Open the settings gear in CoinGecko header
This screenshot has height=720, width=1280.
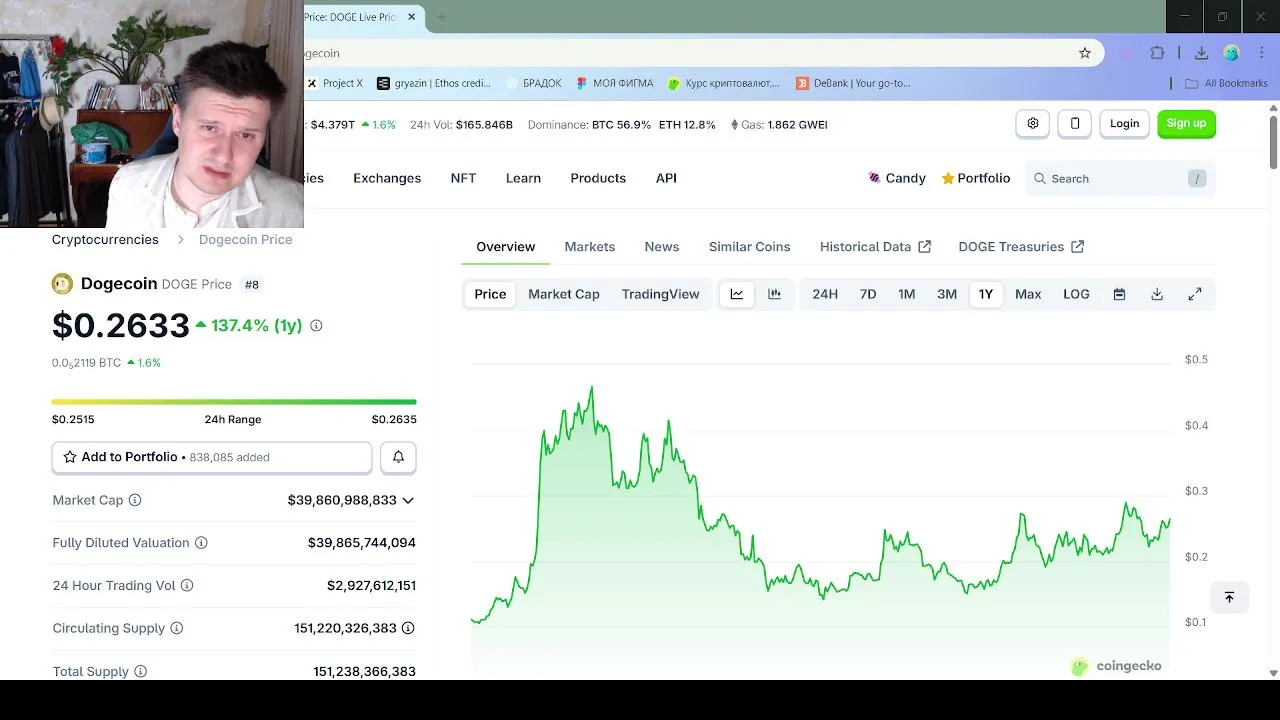[1033, 123]
